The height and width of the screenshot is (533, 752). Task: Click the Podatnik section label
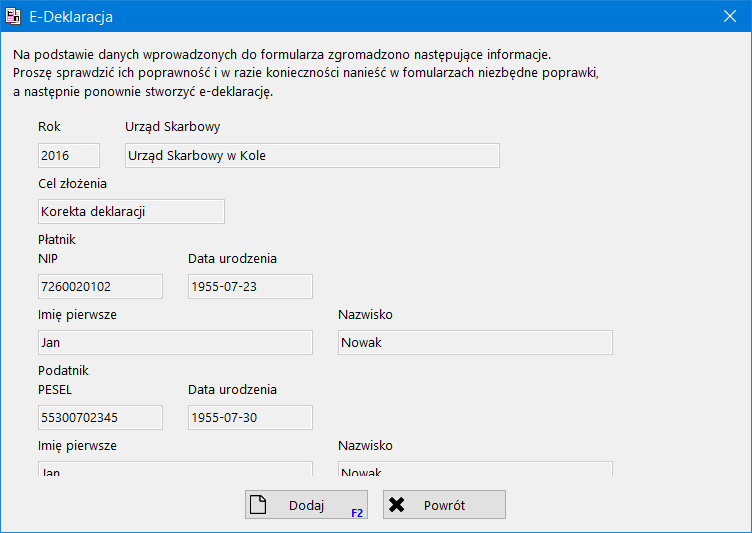tap(64, 370)
